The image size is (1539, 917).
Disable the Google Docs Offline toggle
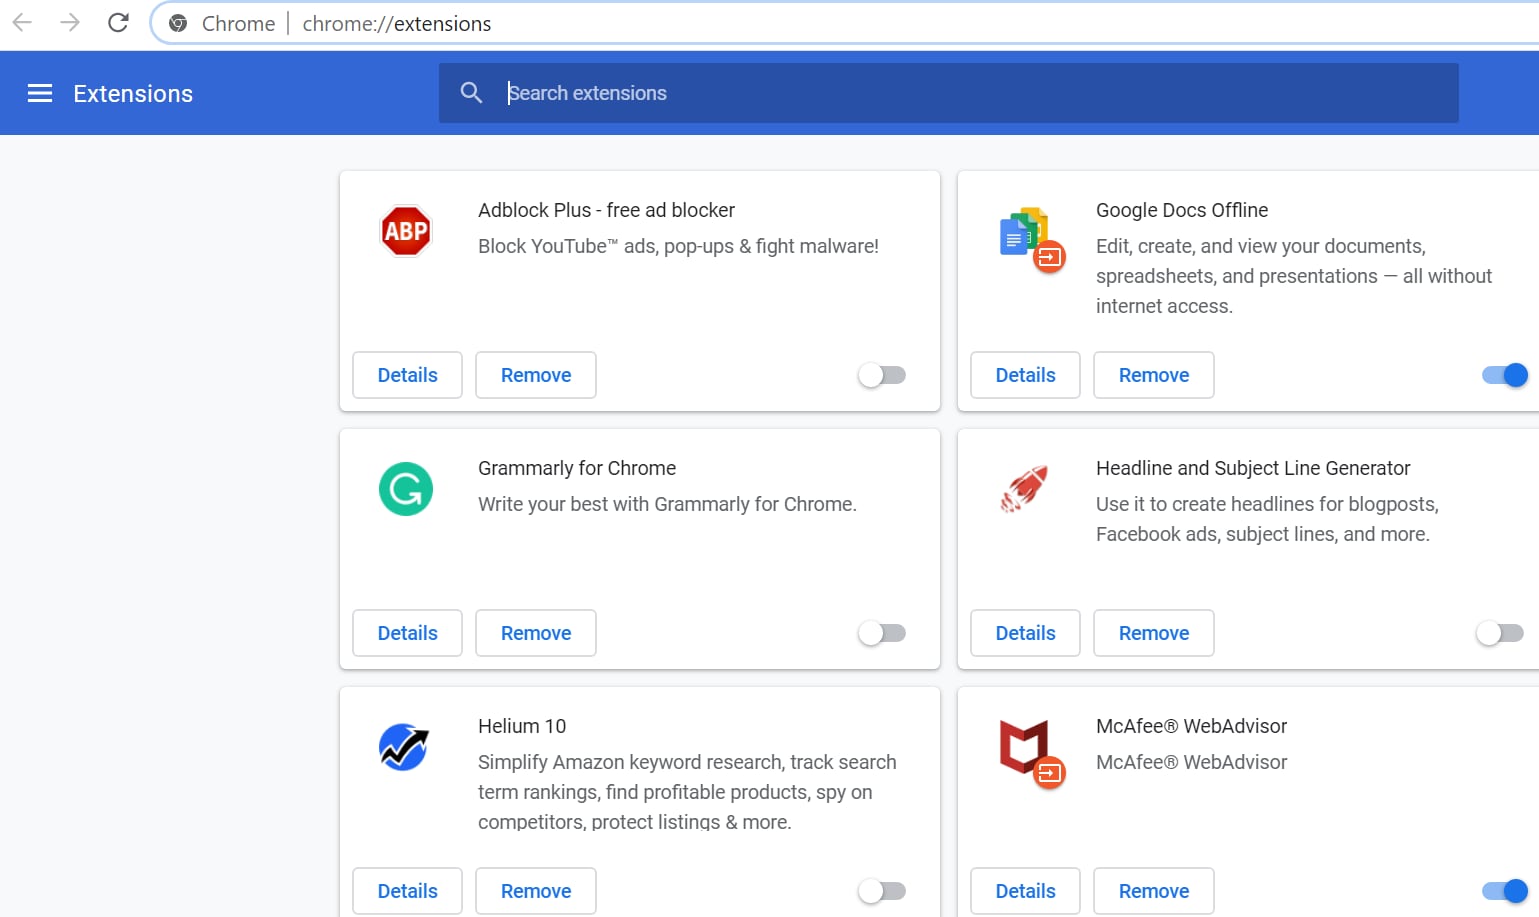1505,375
